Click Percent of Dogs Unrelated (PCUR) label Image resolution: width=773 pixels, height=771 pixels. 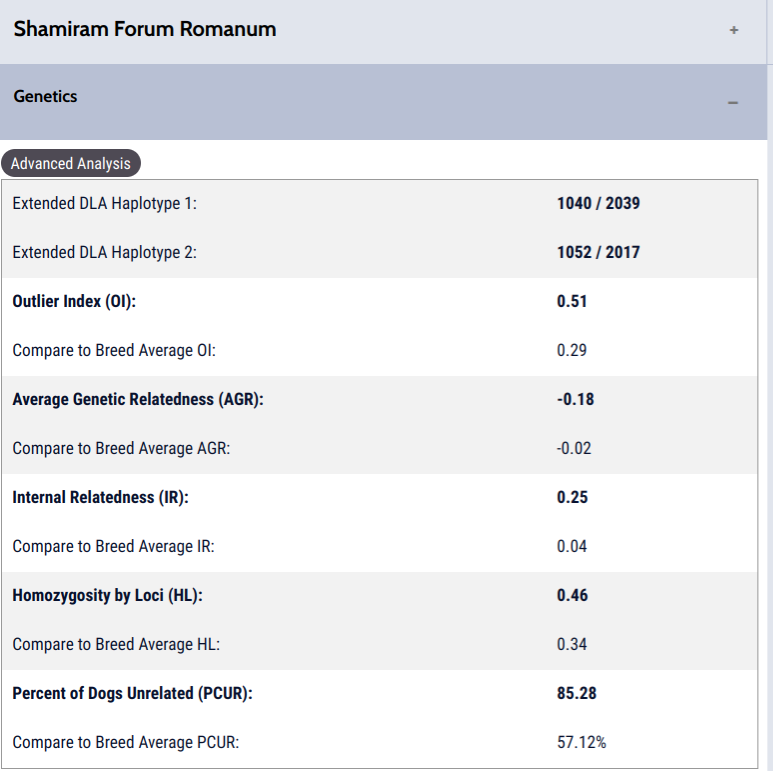(x=133, y=694)
